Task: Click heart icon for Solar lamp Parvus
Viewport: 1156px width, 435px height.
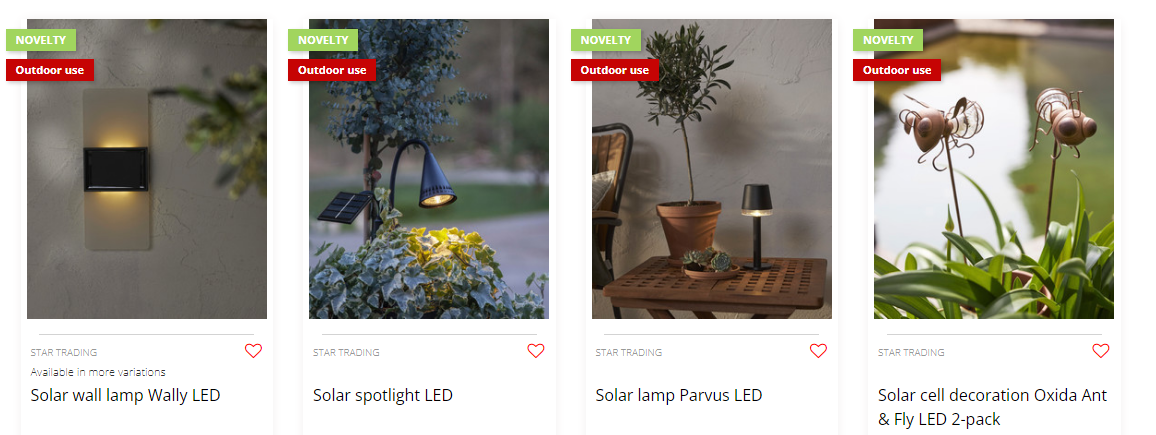Action: [818, 351]
